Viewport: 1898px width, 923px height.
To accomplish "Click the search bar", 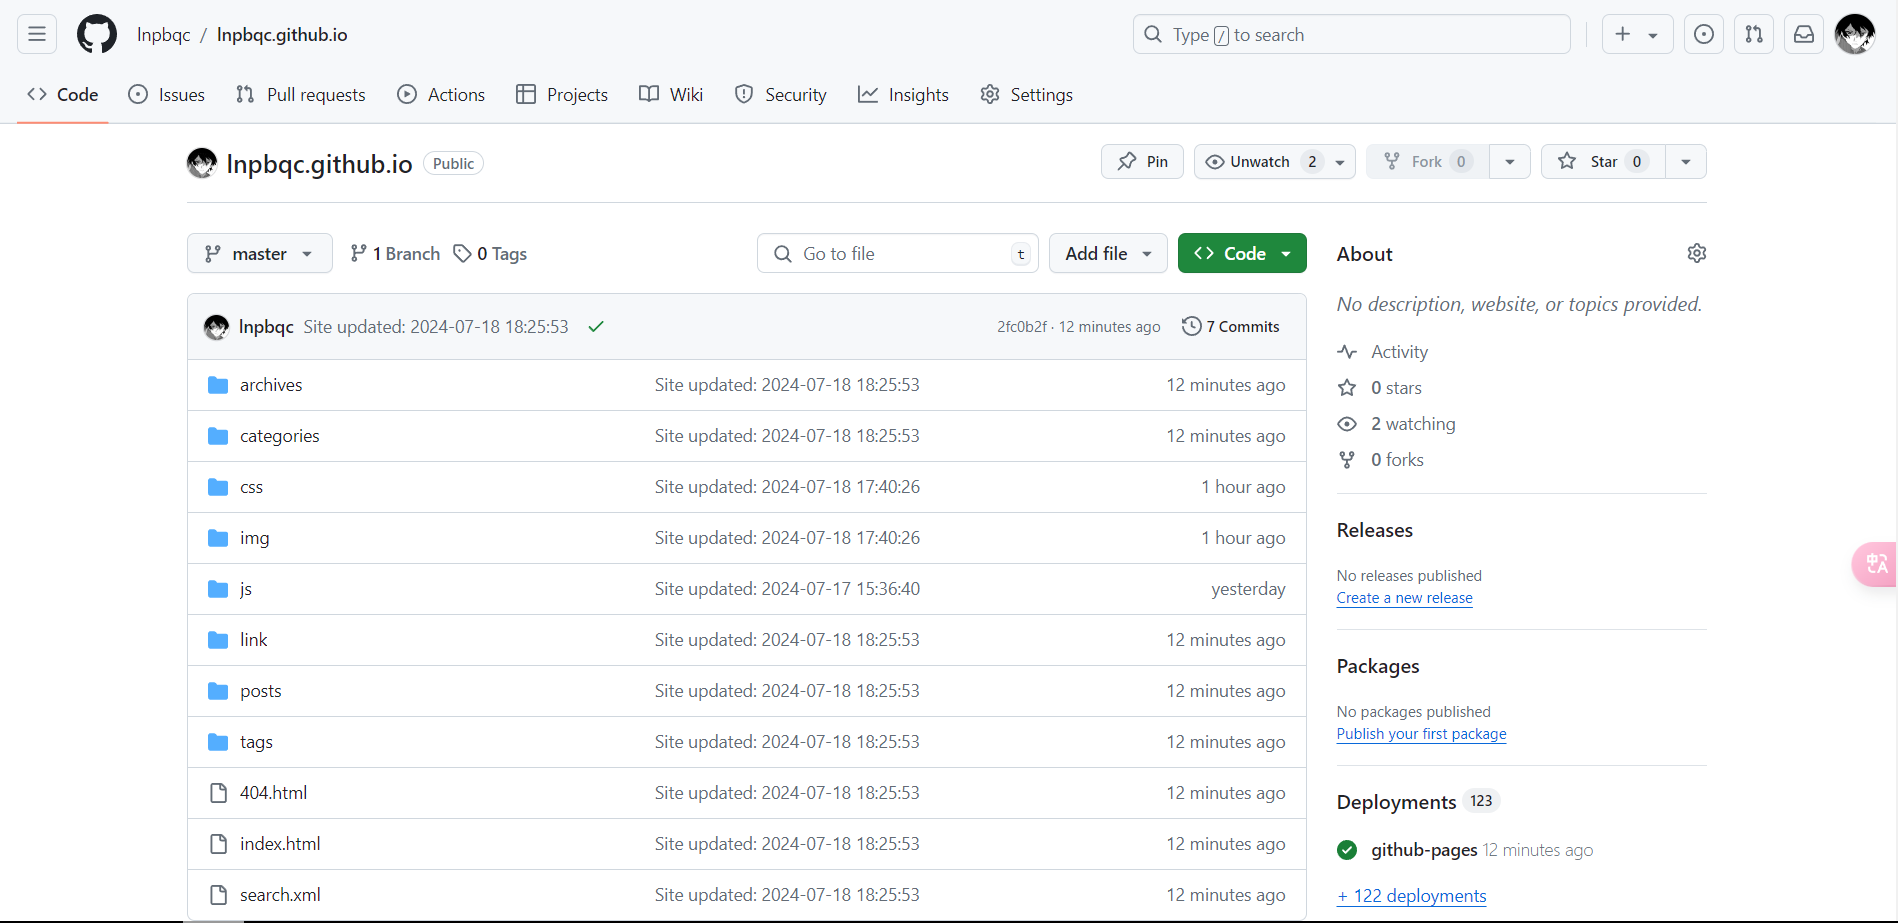I will (x=1351, y=34).
